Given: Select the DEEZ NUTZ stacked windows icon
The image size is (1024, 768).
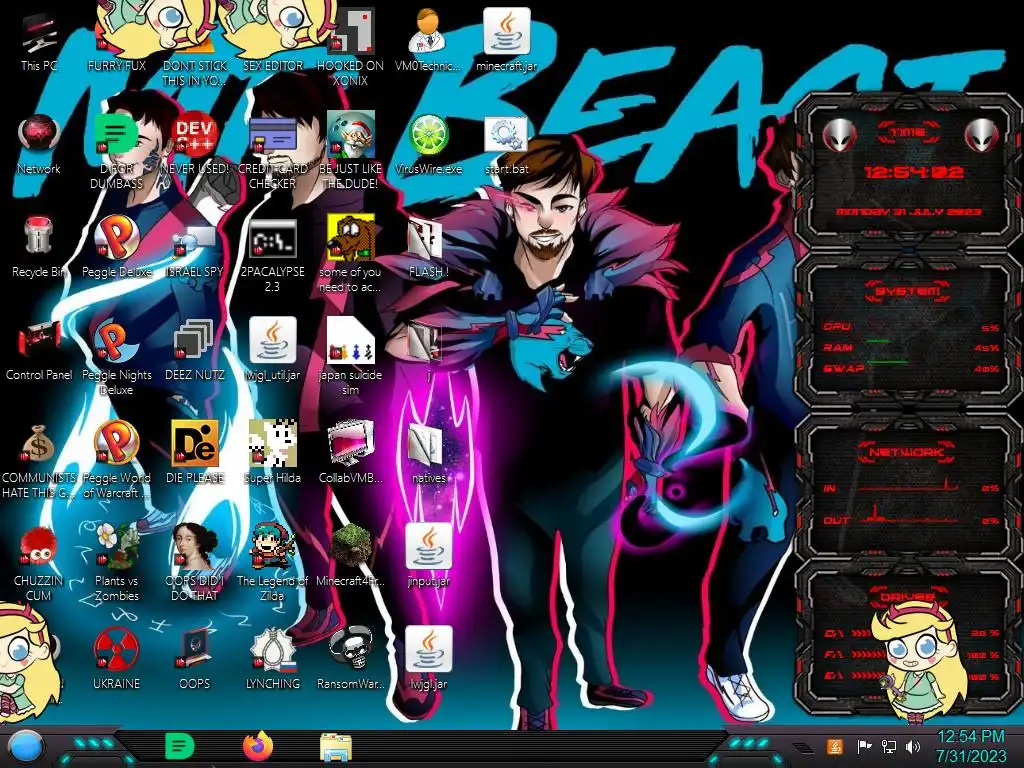Looking at the screenshot, I should tap(195, 350).
